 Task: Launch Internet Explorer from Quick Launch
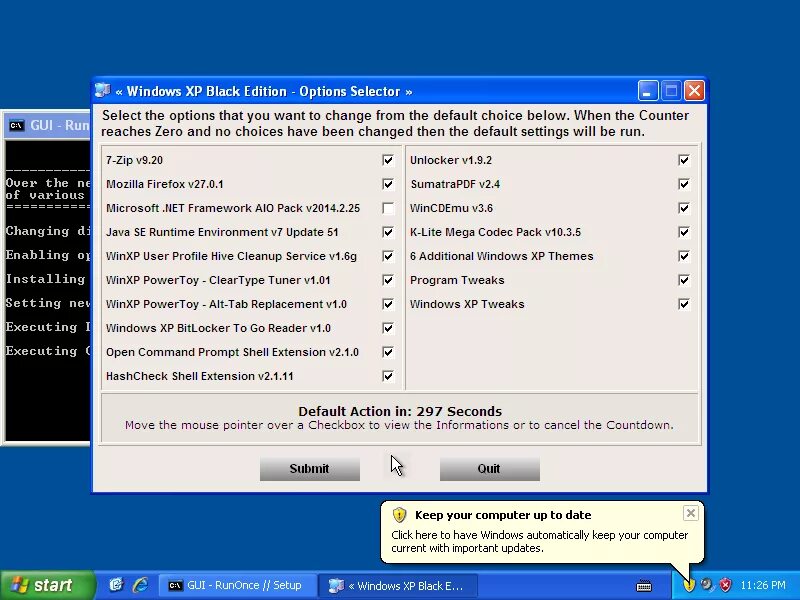pyautogui.click(x=140, y=585)
